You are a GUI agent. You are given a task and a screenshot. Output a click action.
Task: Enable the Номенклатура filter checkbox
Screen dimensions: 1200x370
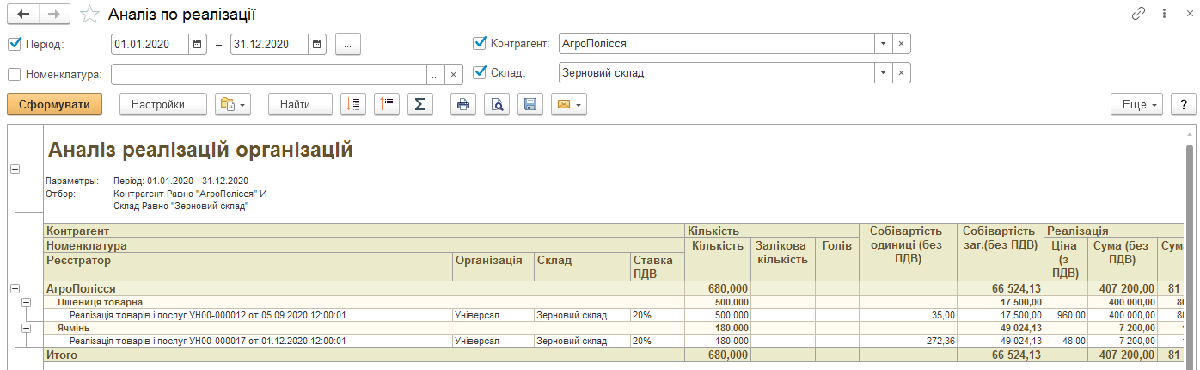click(14, 73)
